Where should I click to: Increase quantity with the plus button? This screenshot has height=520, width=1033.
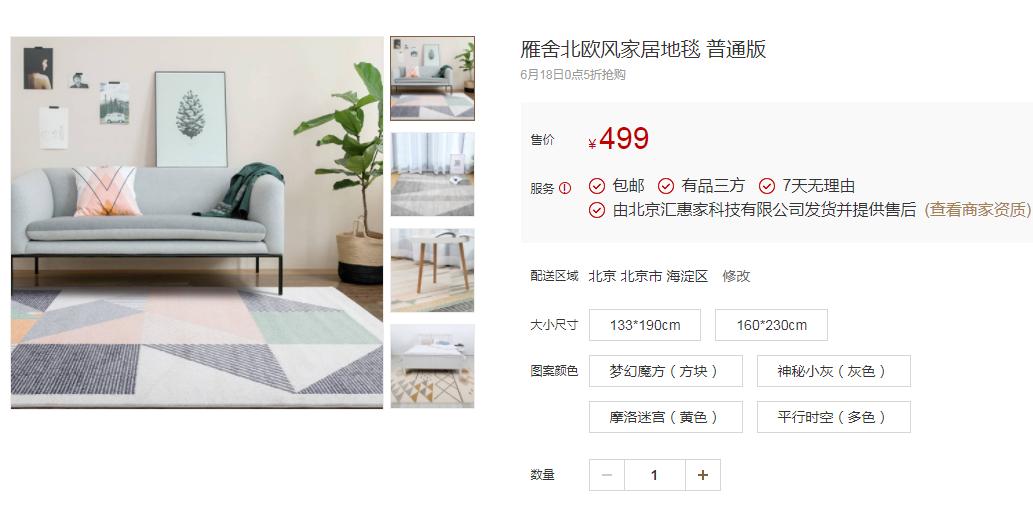pyautogui.click(x=703, y=475)
